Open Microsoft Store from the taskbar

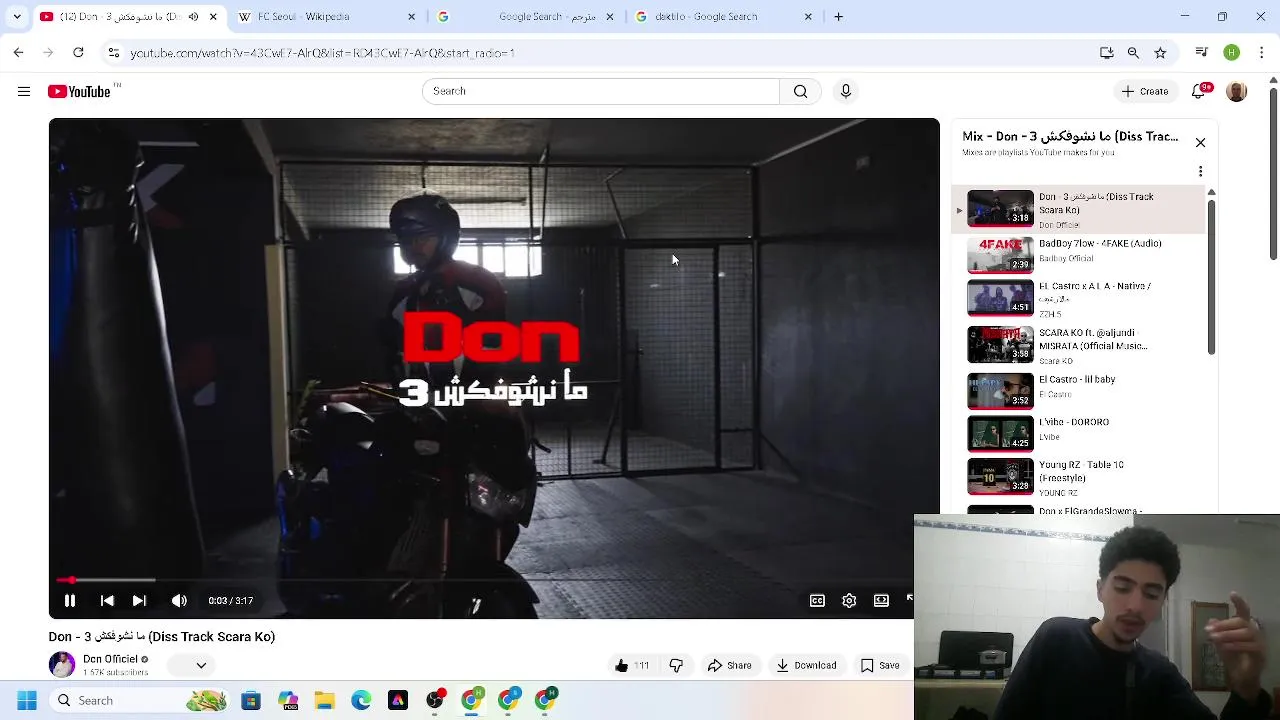click(251, 701)
